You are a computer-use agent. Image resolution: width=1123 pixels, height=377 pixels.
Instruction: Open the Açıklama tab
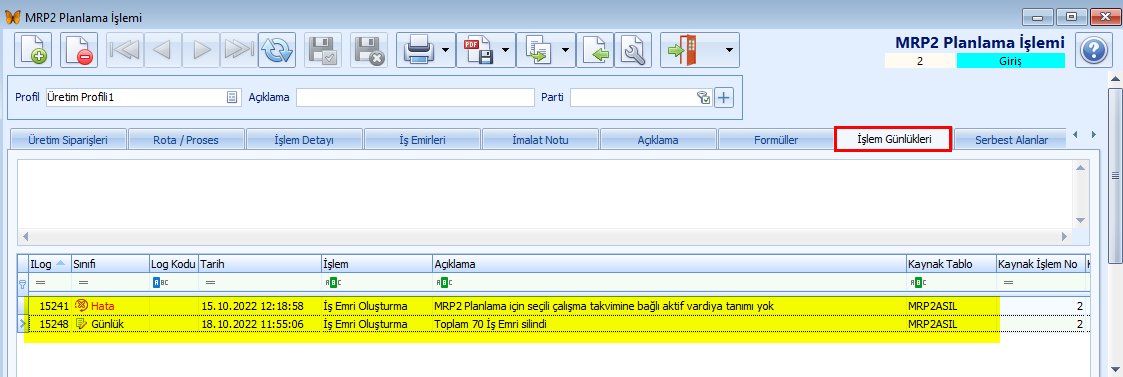coord(657,140)
